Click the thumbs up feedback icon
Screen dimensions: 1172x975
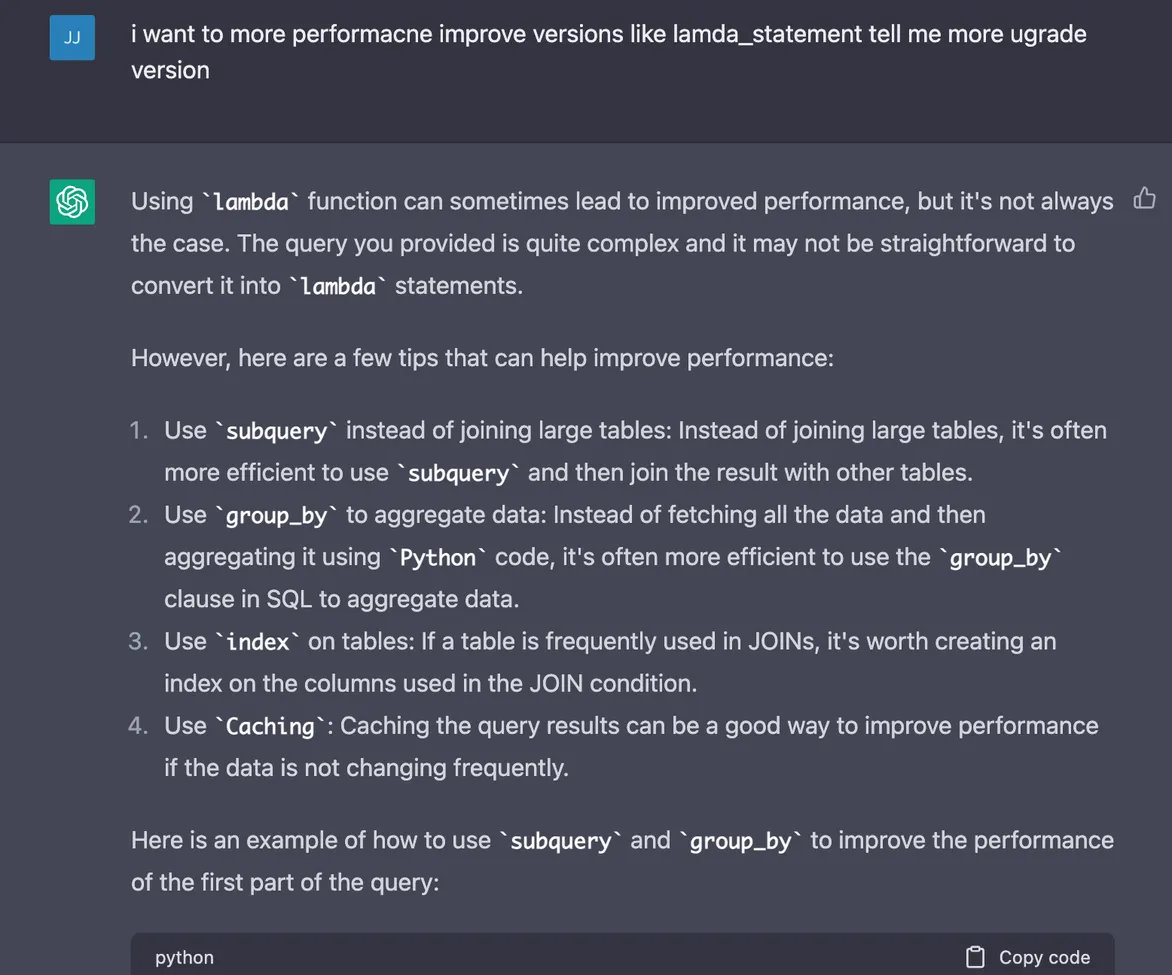[1144, 199]
